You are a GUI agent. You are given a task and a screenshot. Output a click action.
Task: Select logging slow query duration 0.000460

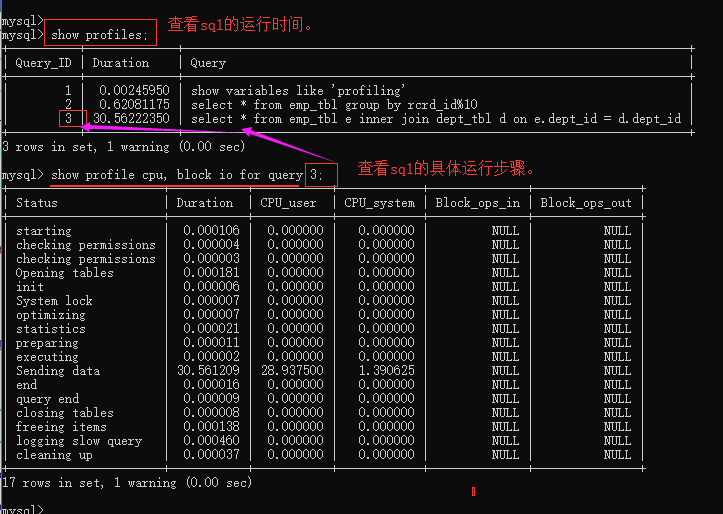tap(211, 441)
